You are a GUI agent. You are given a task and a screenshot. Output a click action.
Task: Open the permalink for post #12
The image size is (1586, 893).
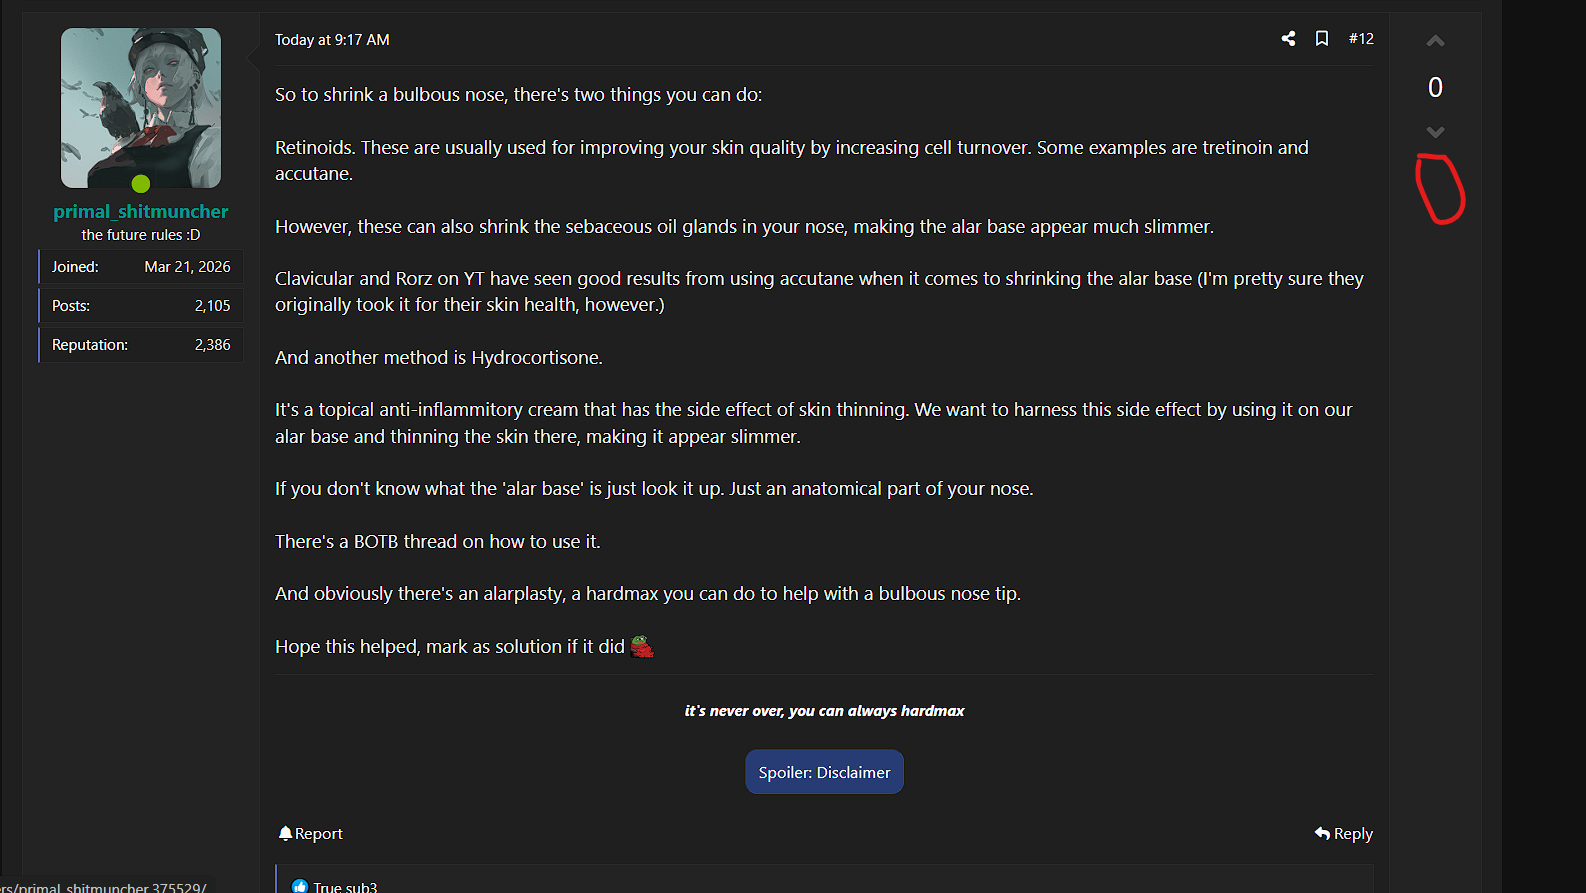[1361, 38]
